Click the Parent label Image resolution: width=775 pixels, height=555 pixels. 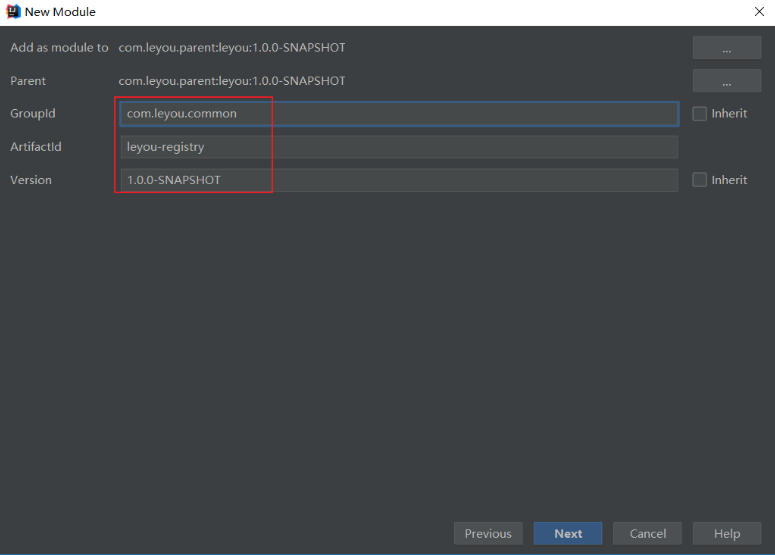[x=28, y=81]
